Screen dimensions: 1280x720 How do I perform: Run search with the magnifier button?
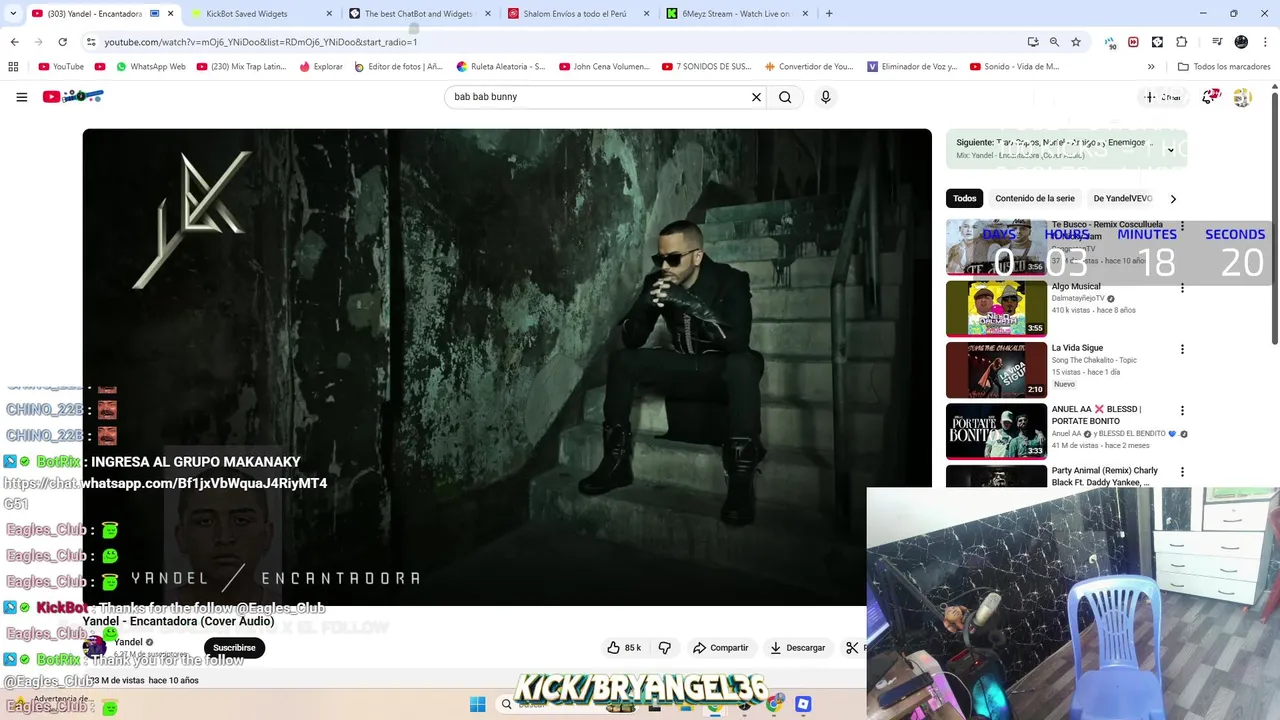(785, 97)
